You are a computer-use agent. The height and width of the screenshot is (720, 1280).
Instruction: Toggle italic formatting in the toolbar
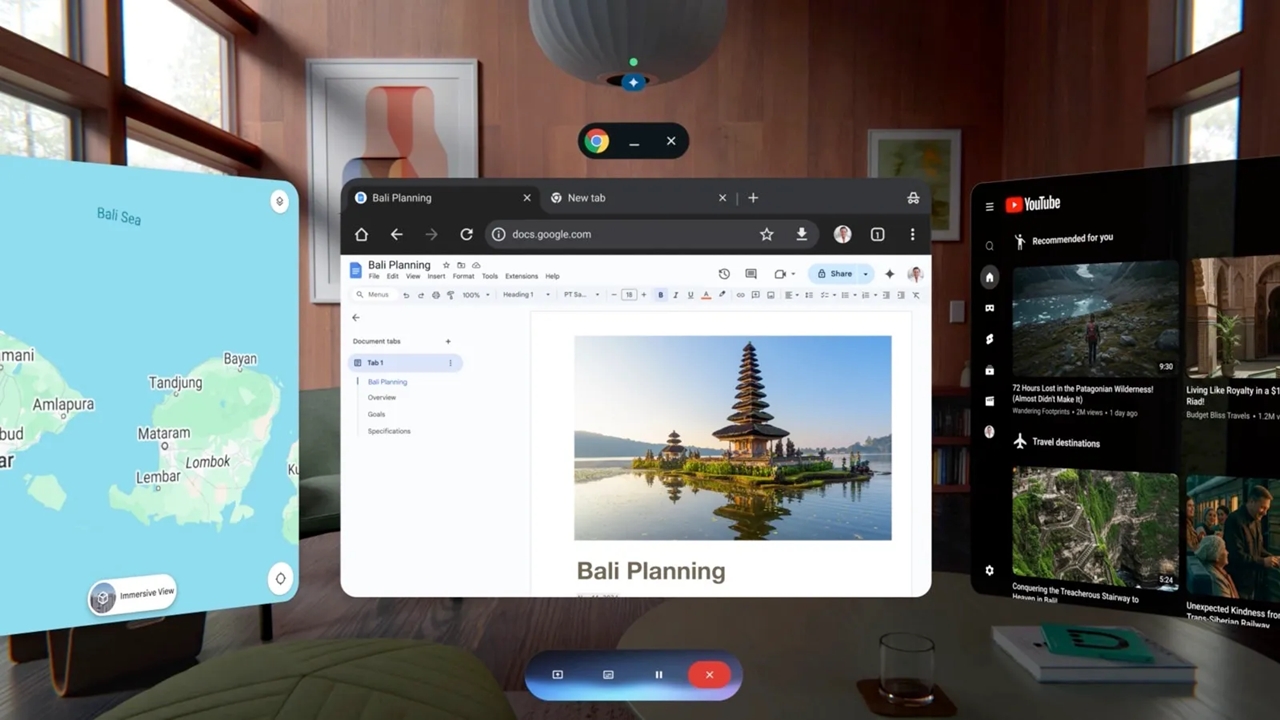tap(675, 295)
